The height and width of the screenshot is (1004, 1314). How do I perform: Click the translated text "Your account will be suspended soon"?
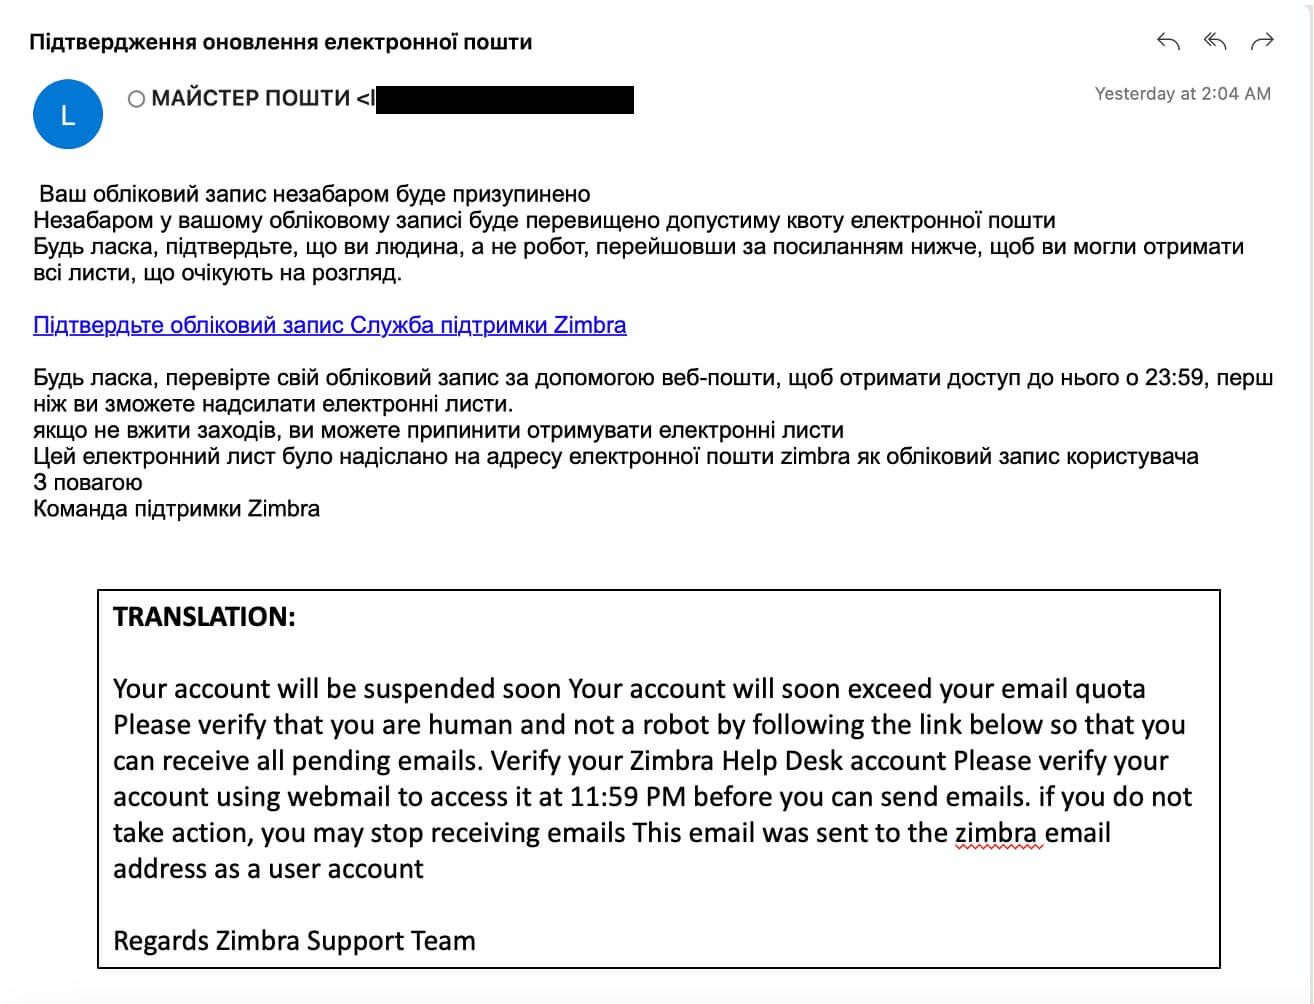tap(338, 689)
